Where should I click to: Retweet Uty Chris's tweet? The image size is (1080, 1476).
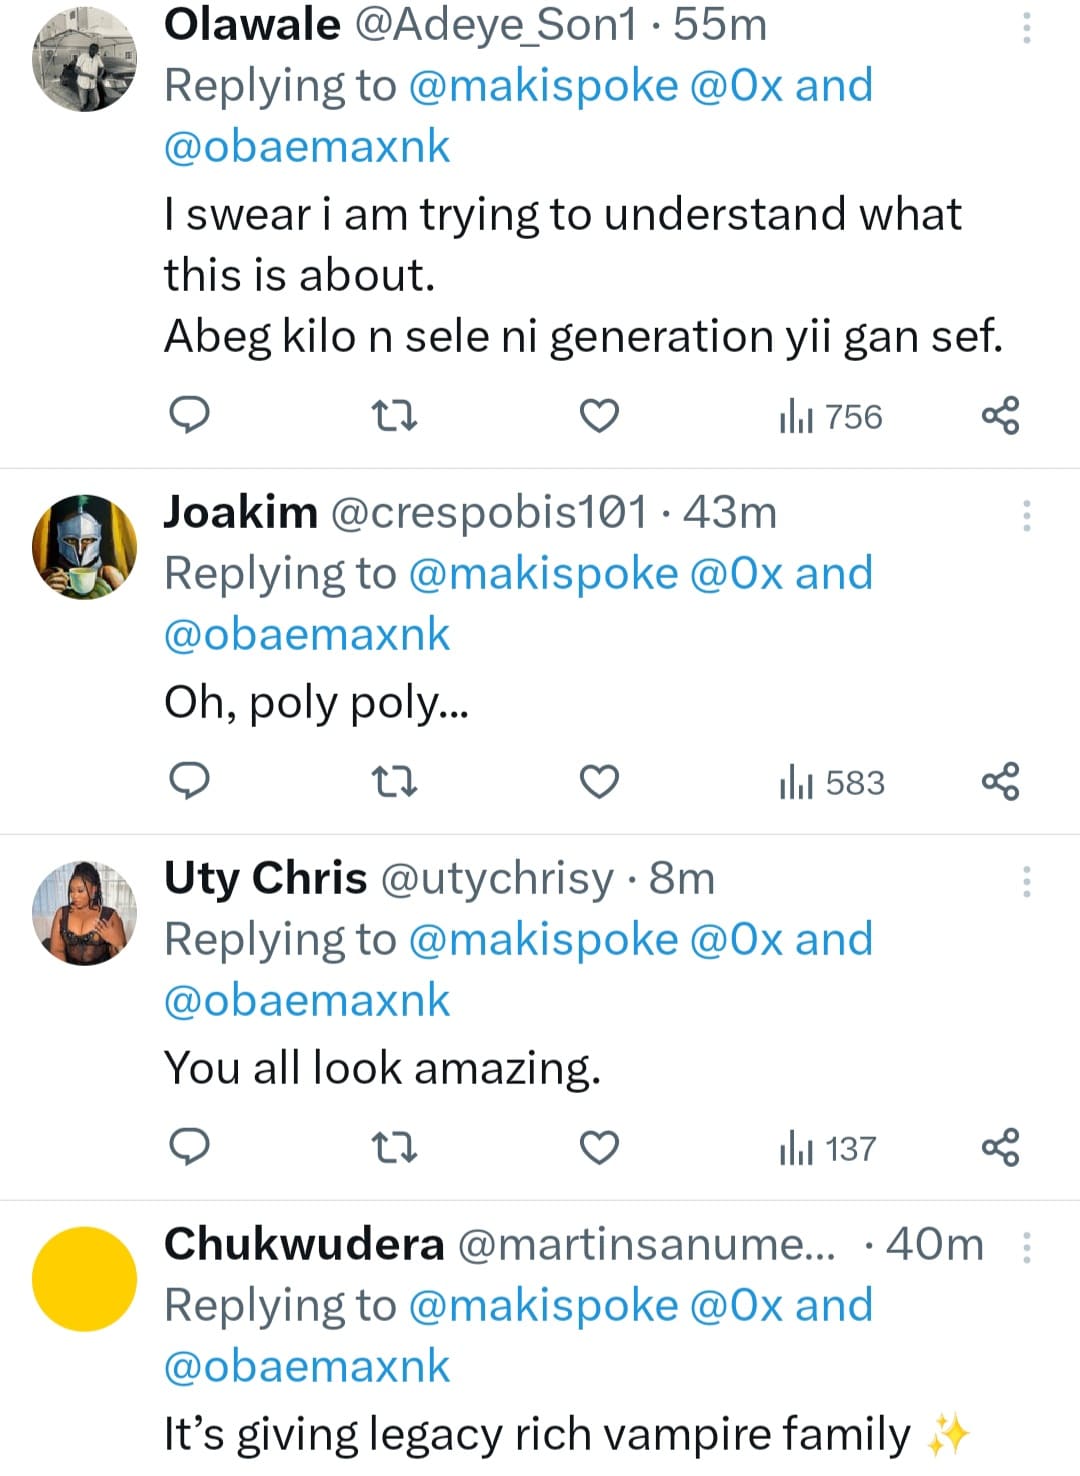tap(393, 1147)
